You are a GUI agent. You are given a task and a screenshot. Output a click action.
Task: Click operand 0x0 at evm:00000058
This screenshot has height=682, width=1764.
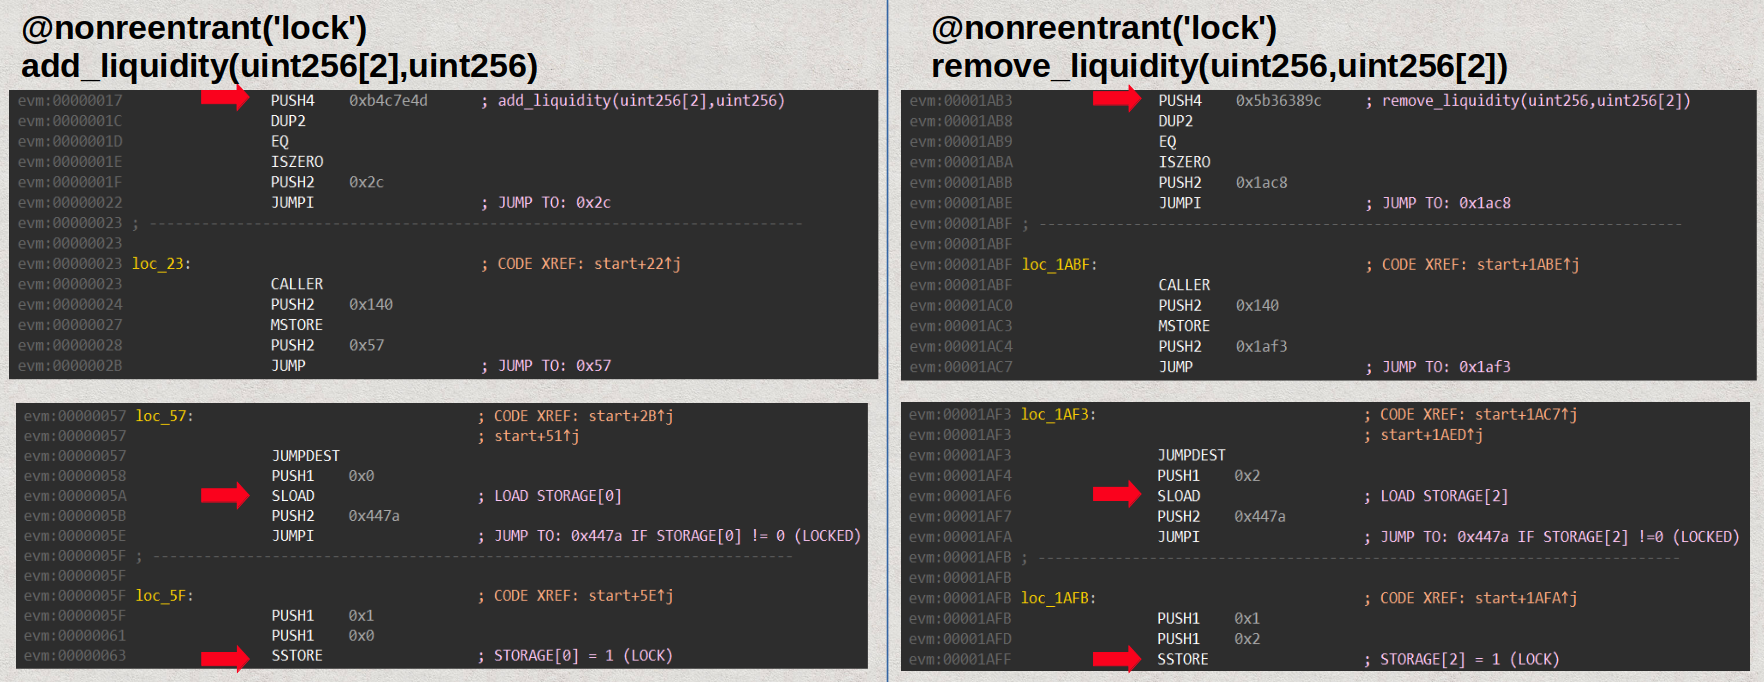point(361,476)
